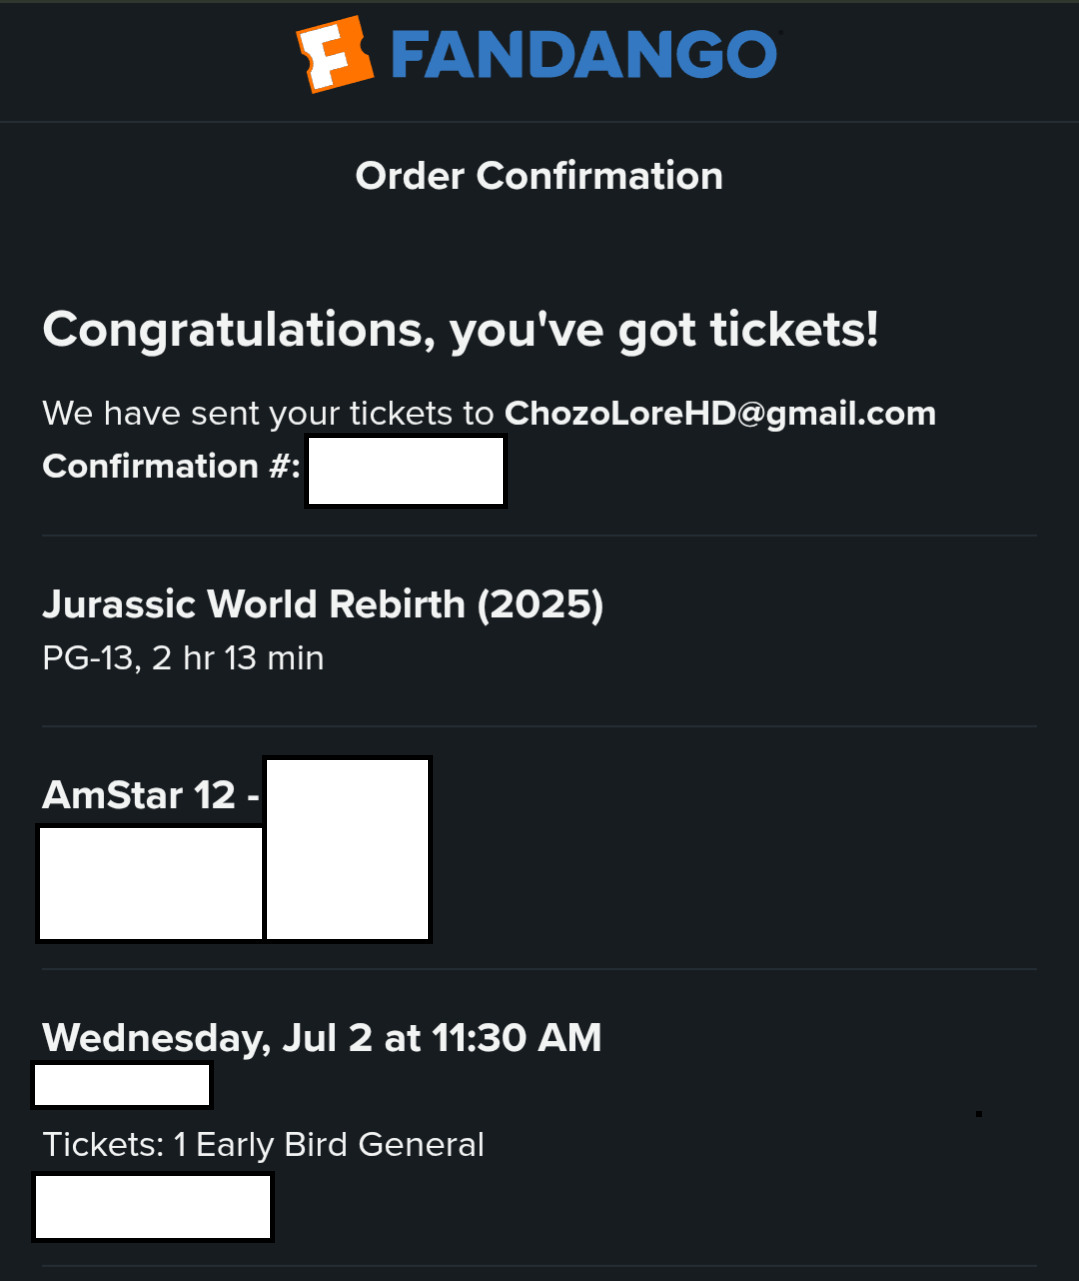Viewport: 1079px width, 1281px height.
Task: Open the Jurassic World Rebirth (2025) title
Action: [323, 604]
